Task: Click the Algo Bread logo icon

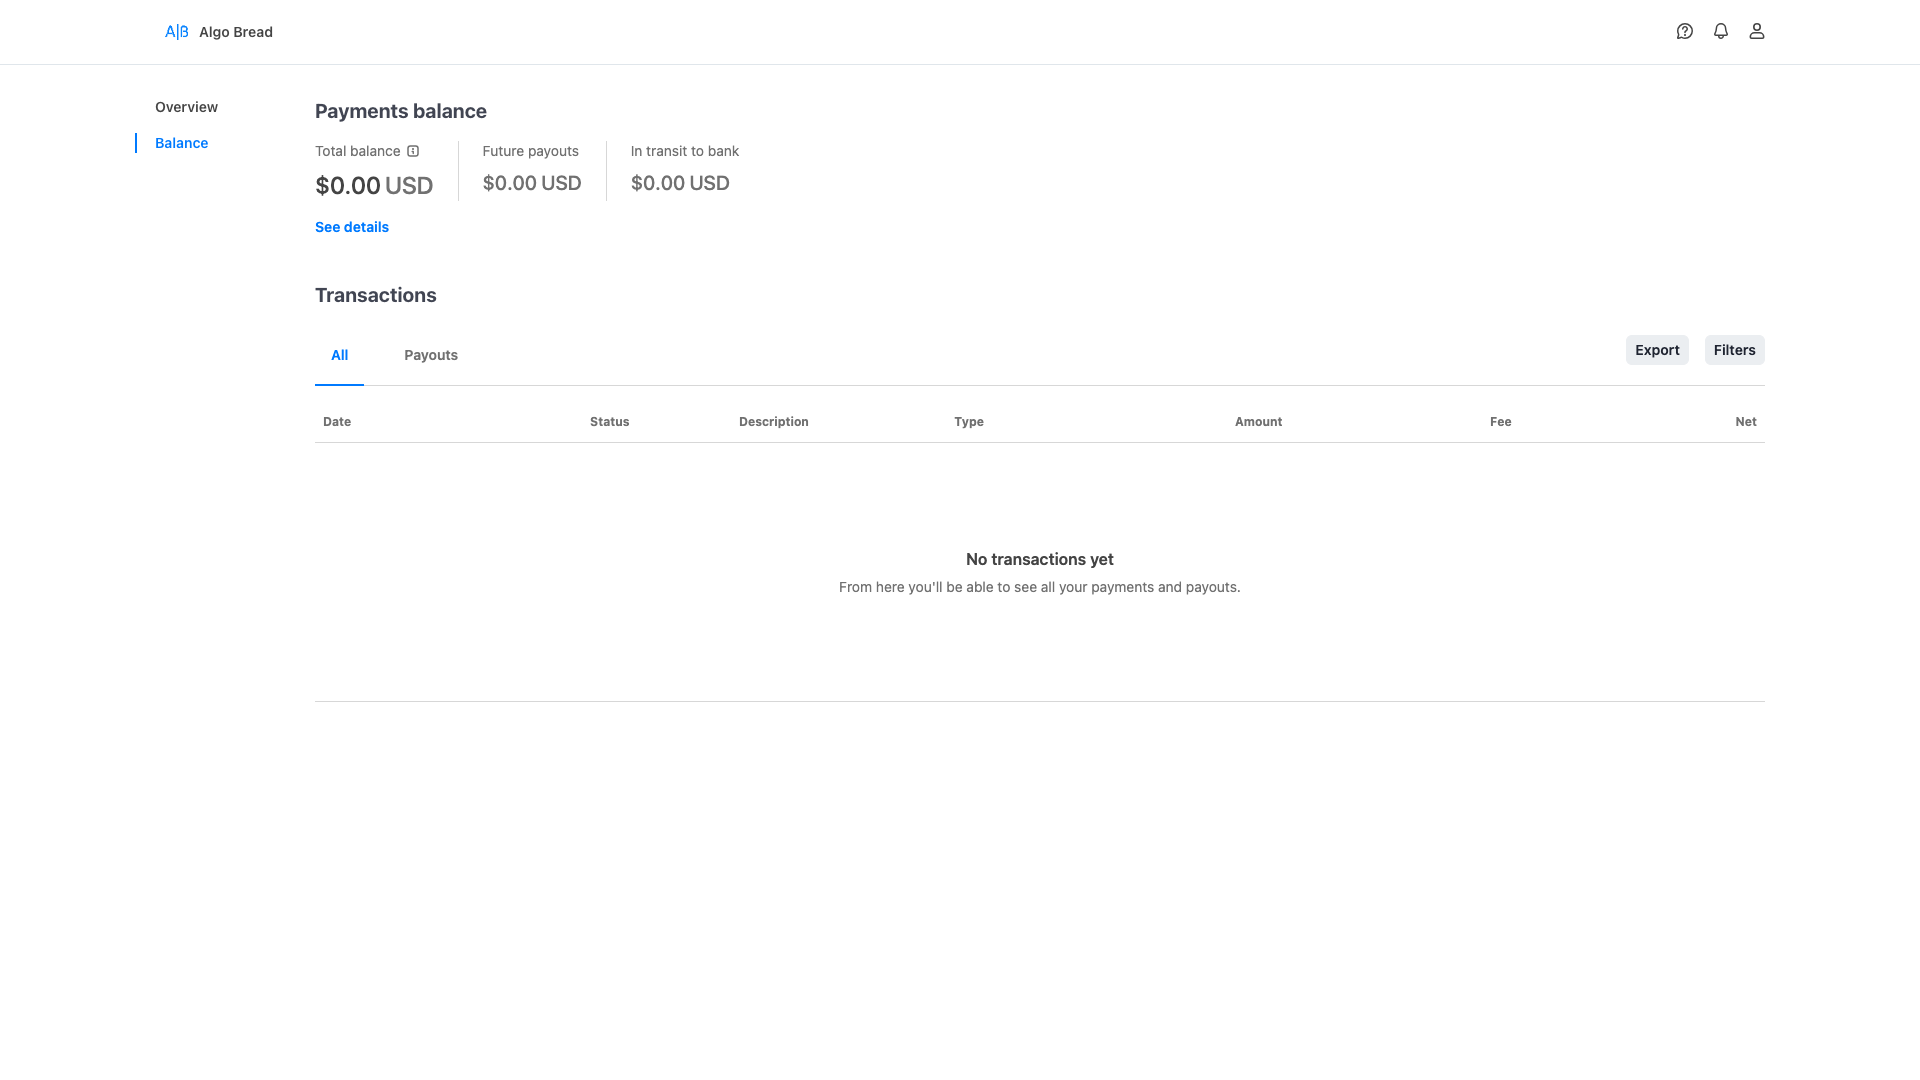Action: [x=177, y=32]
